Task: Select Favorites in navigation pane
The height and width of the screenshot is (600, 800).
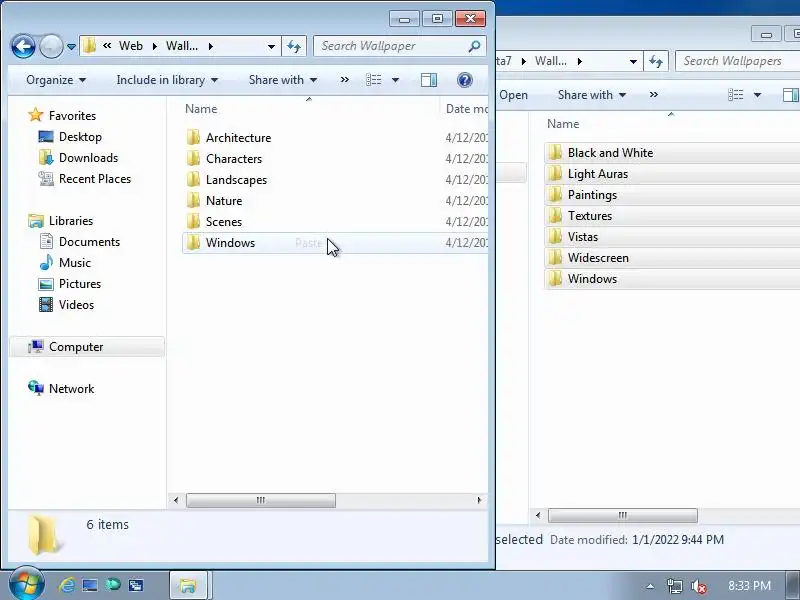Action: 72,116
